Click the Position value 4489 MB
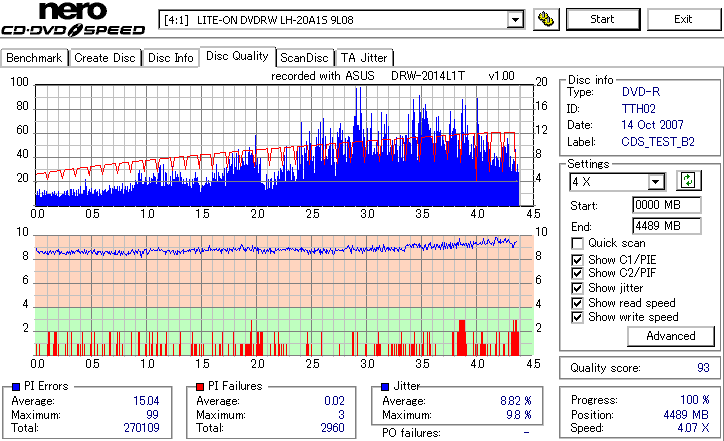724x441 pixels. 686,415
